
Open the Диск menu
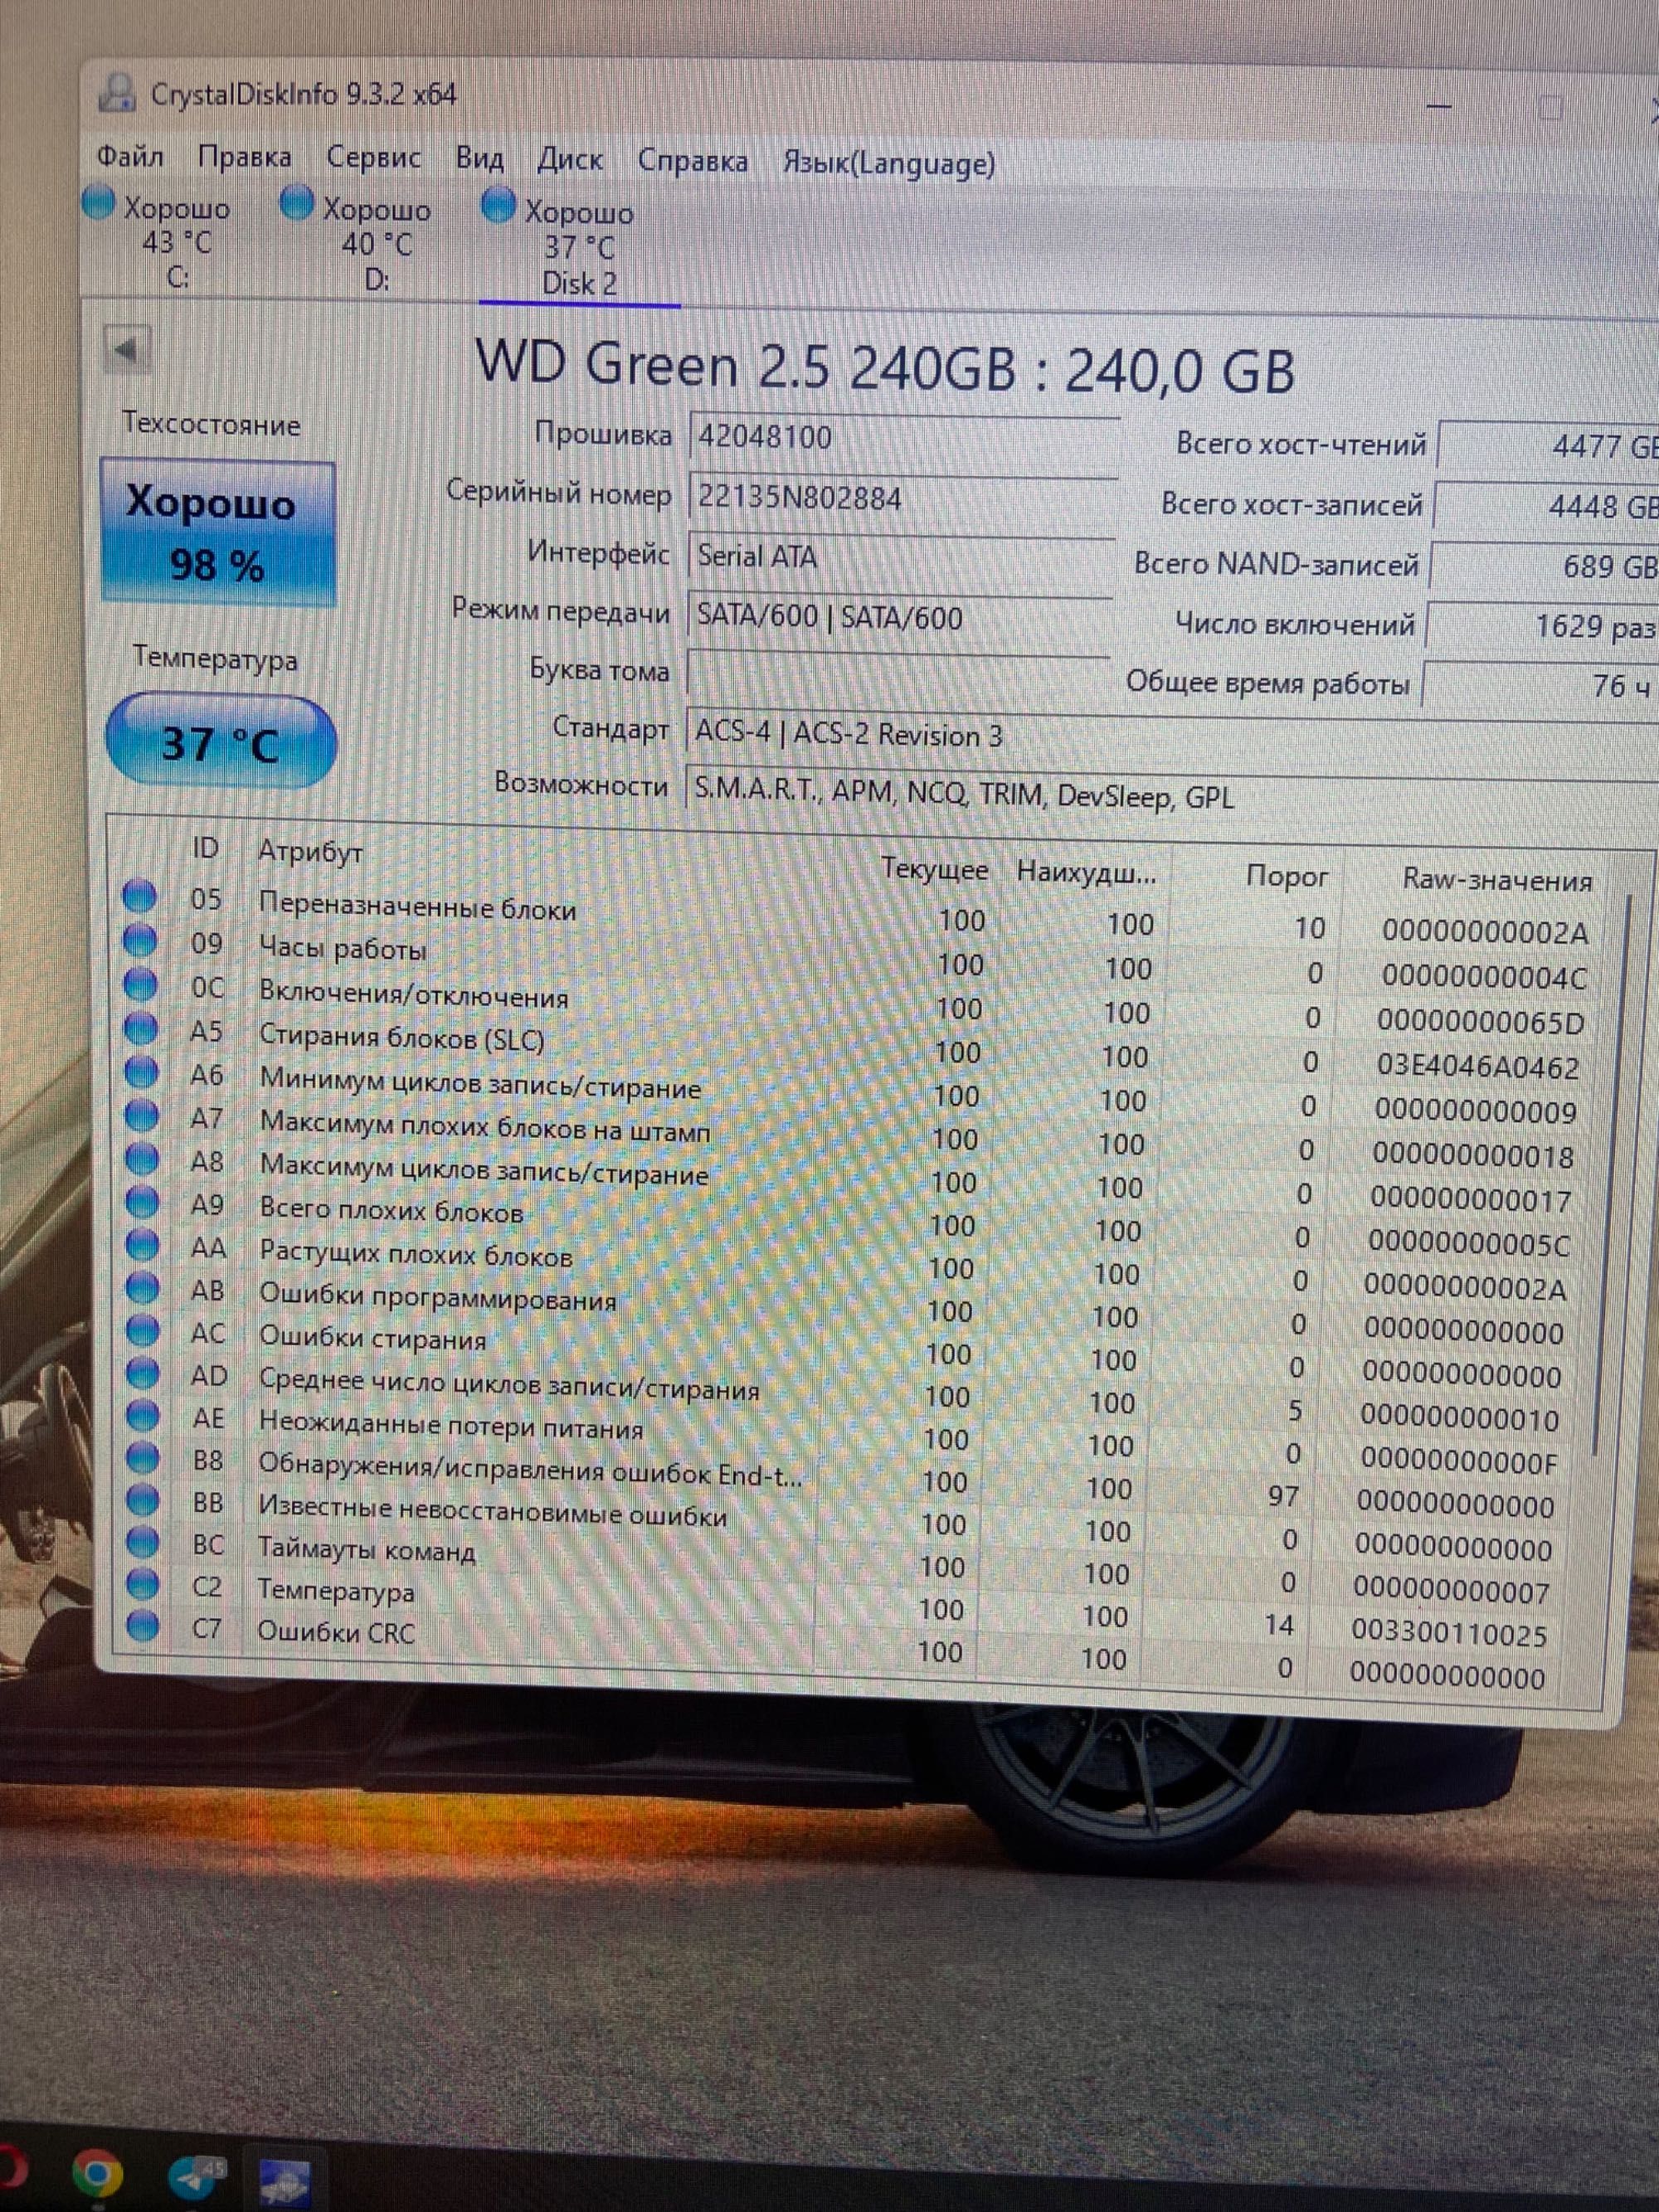tap(570, 161)
